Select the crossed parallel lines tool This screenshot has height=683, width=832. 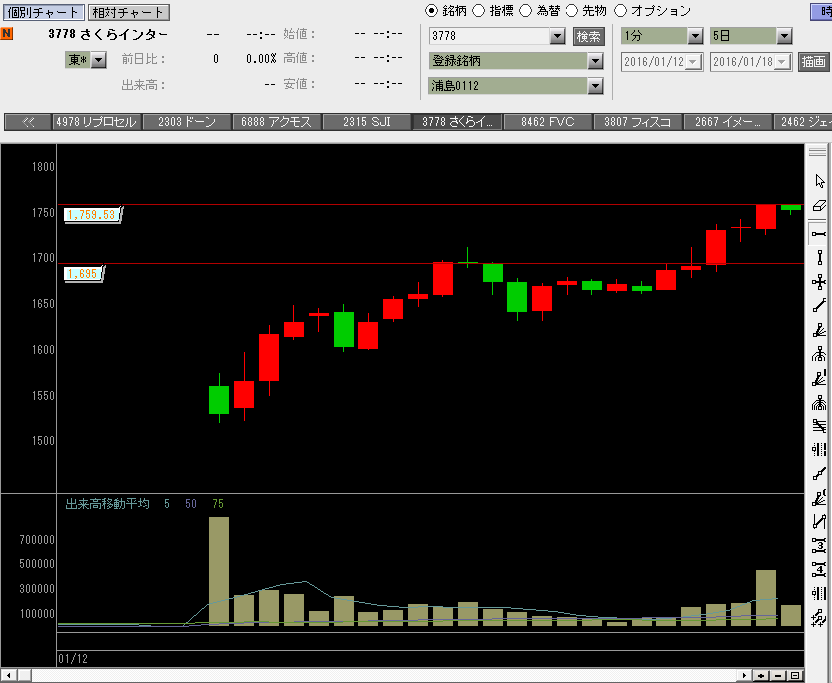coord(819,426)
